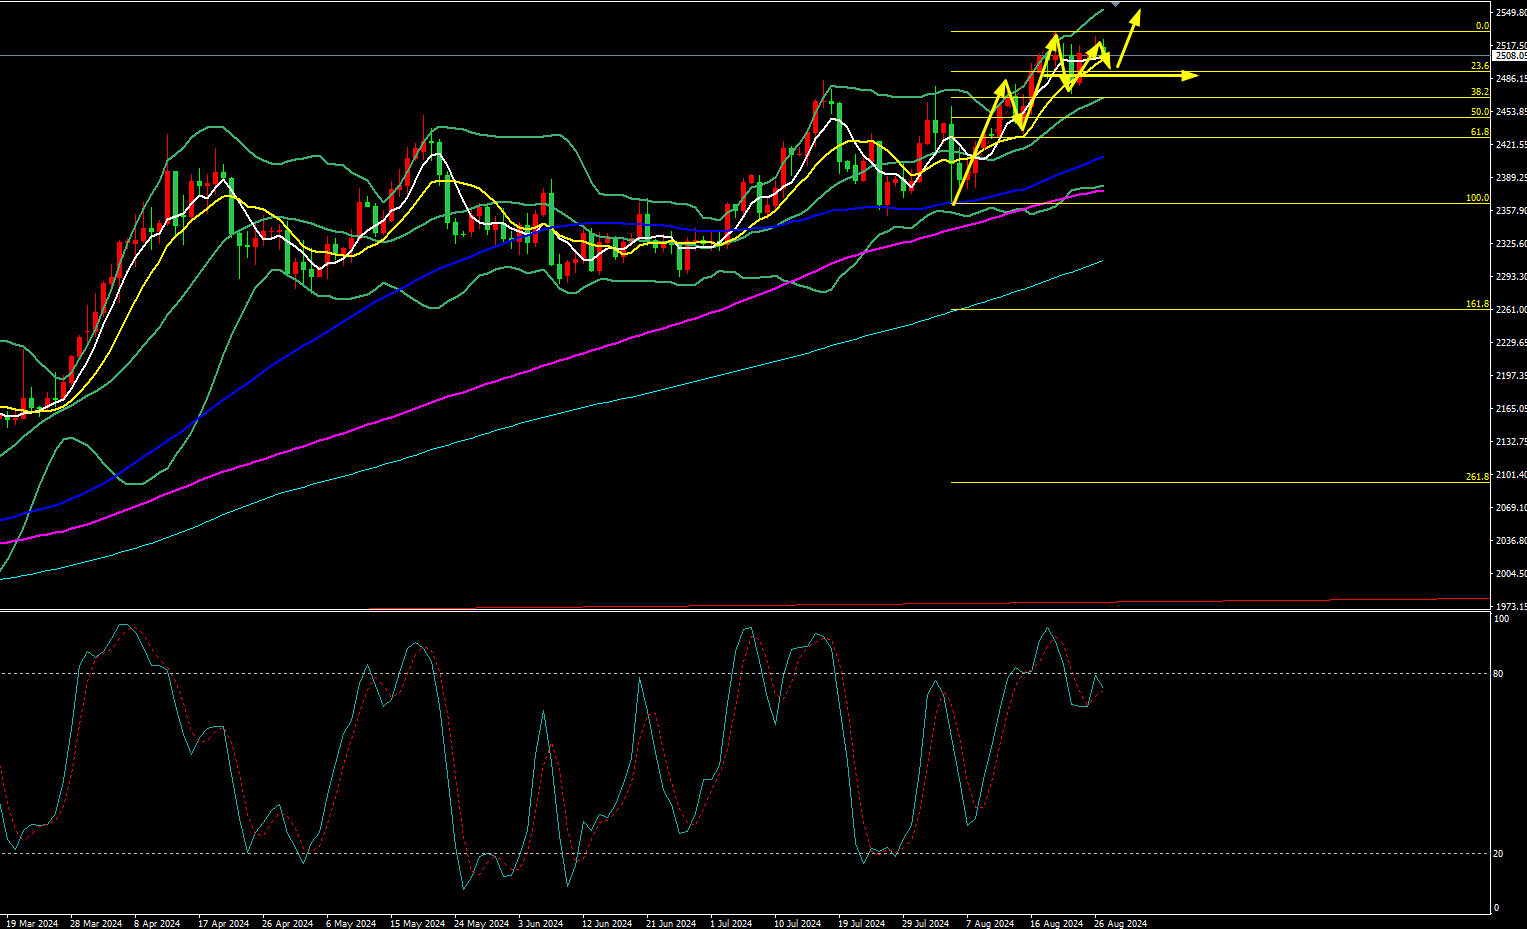Click the 2325 price axis label
The width and height of the screenshot is (1527, 929).
1511,244
